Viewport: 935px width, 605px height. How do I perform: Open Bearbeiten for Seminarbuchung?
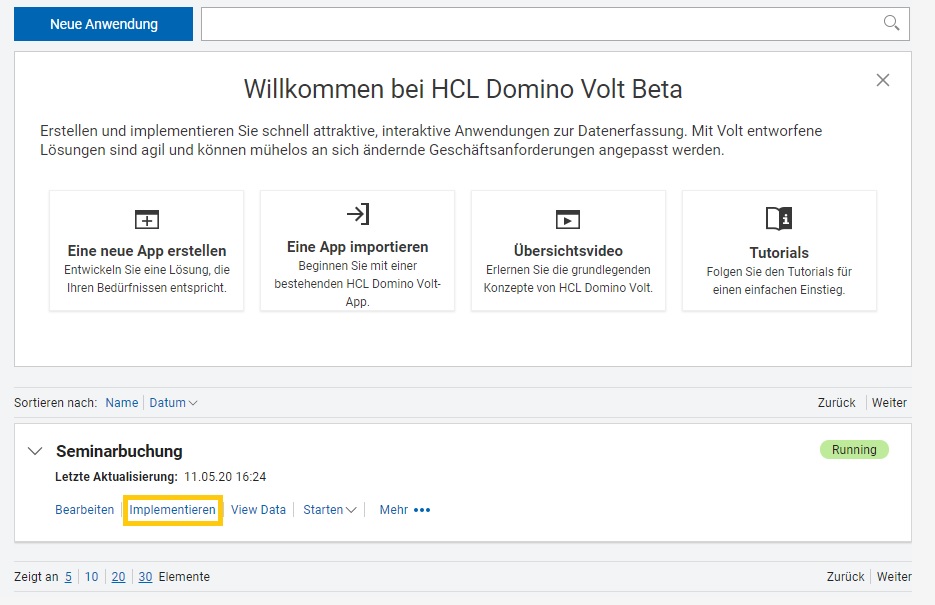(84, 510)
